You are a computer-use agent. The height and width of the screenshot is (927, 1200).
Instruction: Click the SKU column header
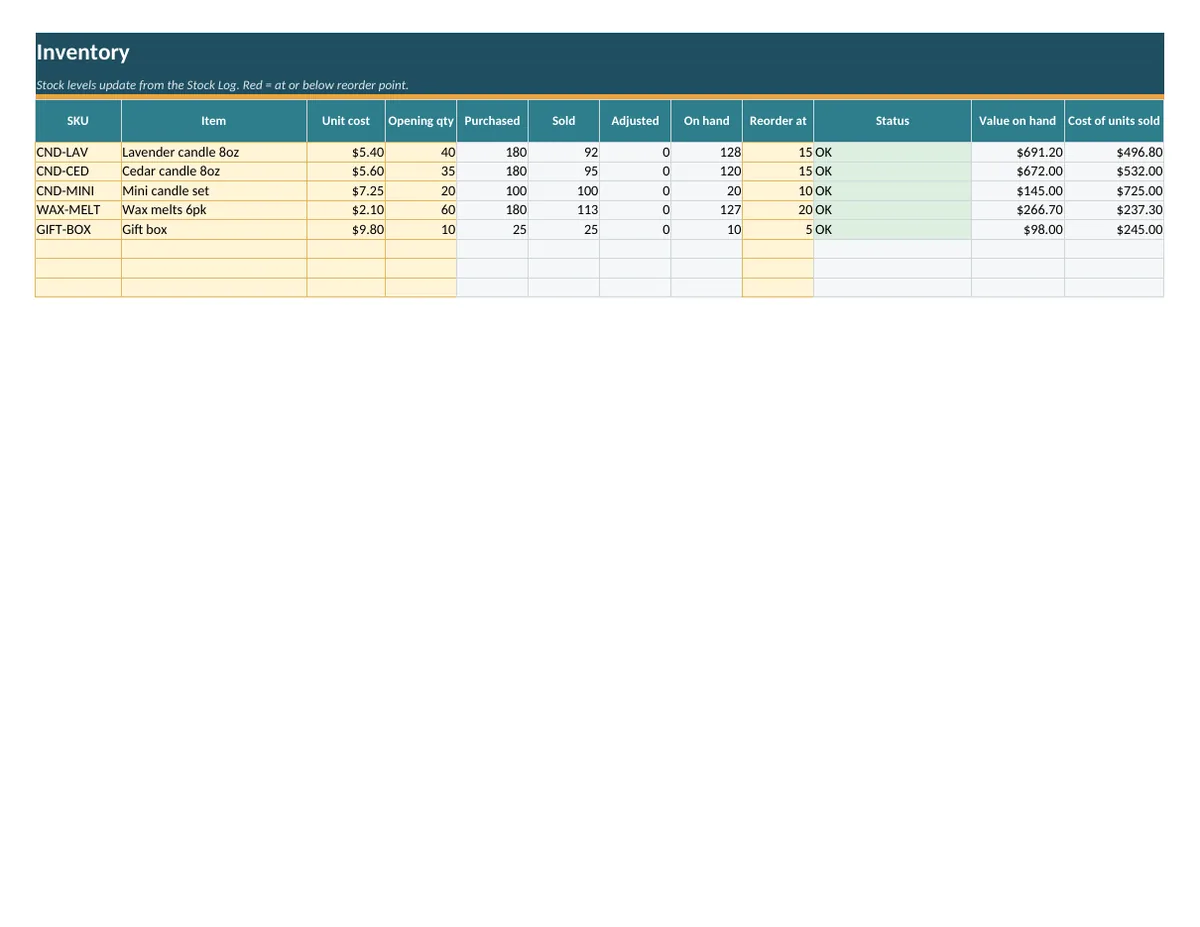(78, 121)
